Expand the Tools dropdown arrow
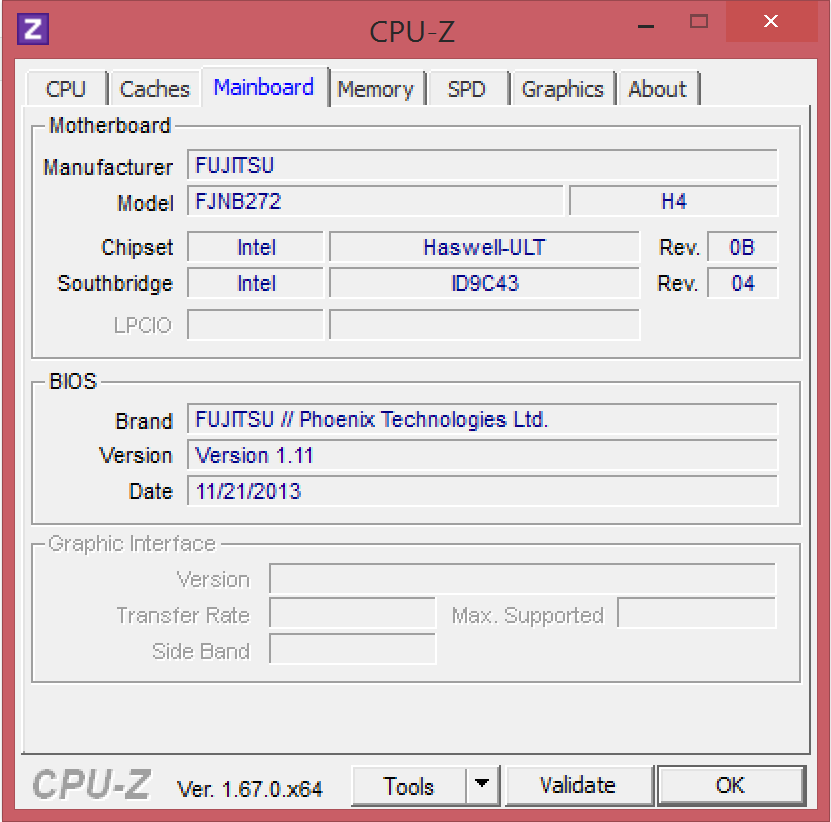The height and width of the screenshot is (822, 831). tap(482, 784)
